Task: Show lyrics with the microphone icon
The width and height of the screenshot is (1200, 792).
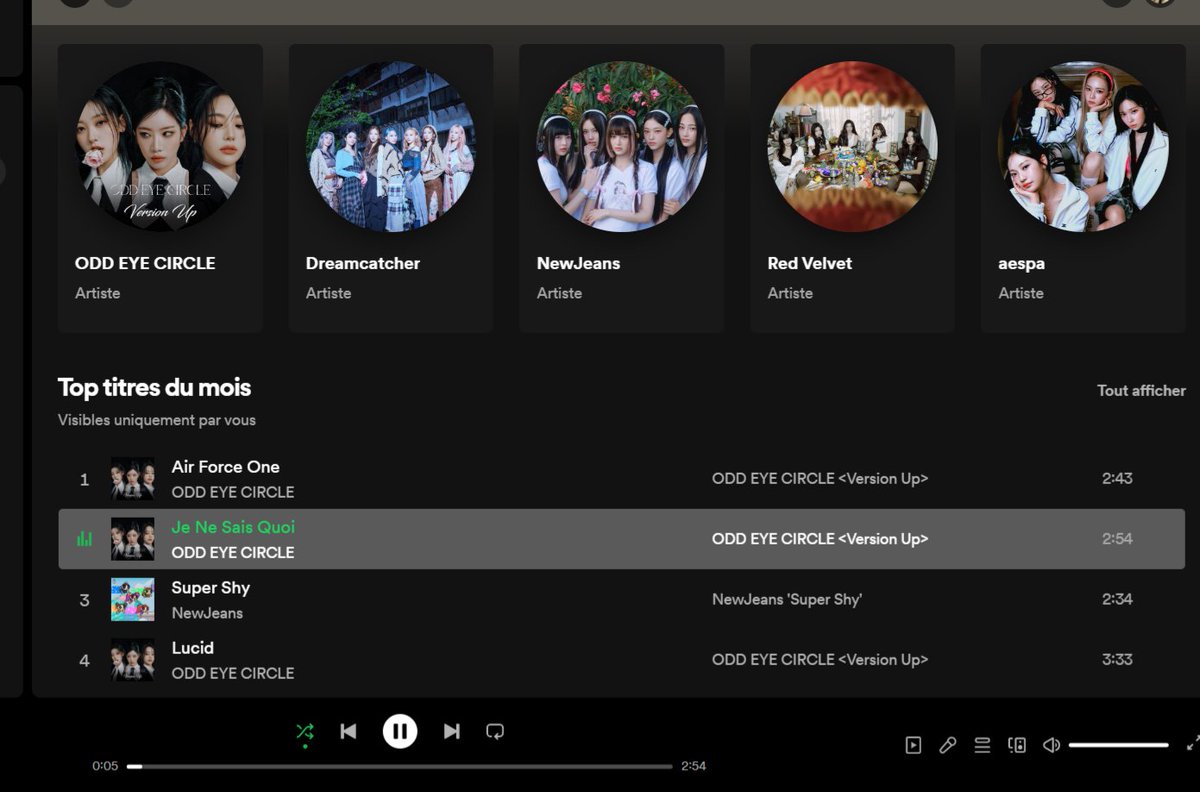Action: click(x=948, y=745)
